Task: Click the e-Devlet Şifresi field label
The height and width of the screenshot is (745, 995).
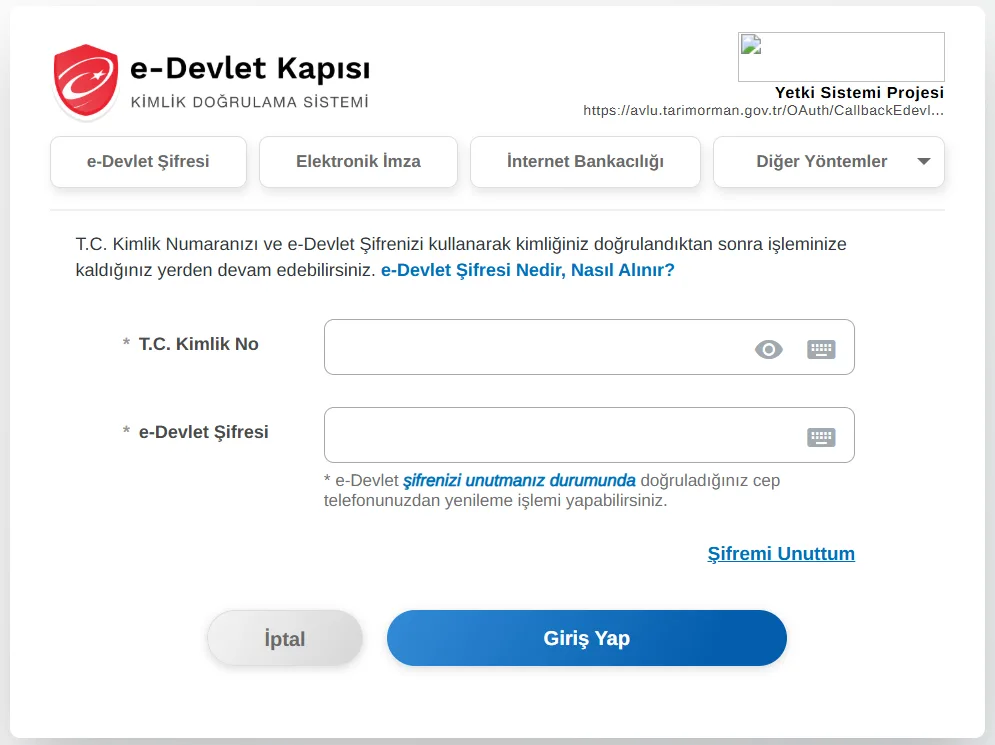Action: (204, 432)
